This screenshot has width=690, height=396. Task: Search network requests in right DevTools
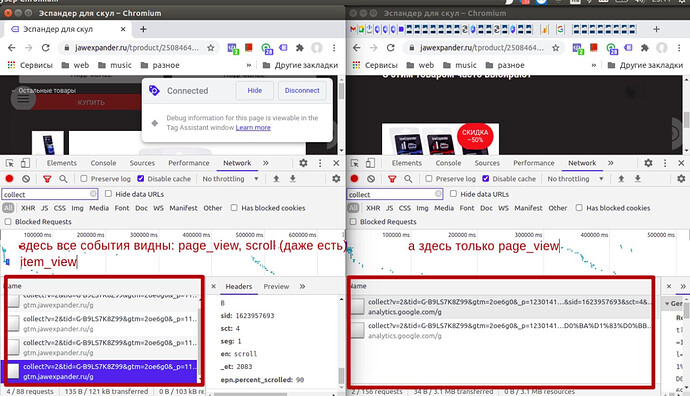(408, 179)
